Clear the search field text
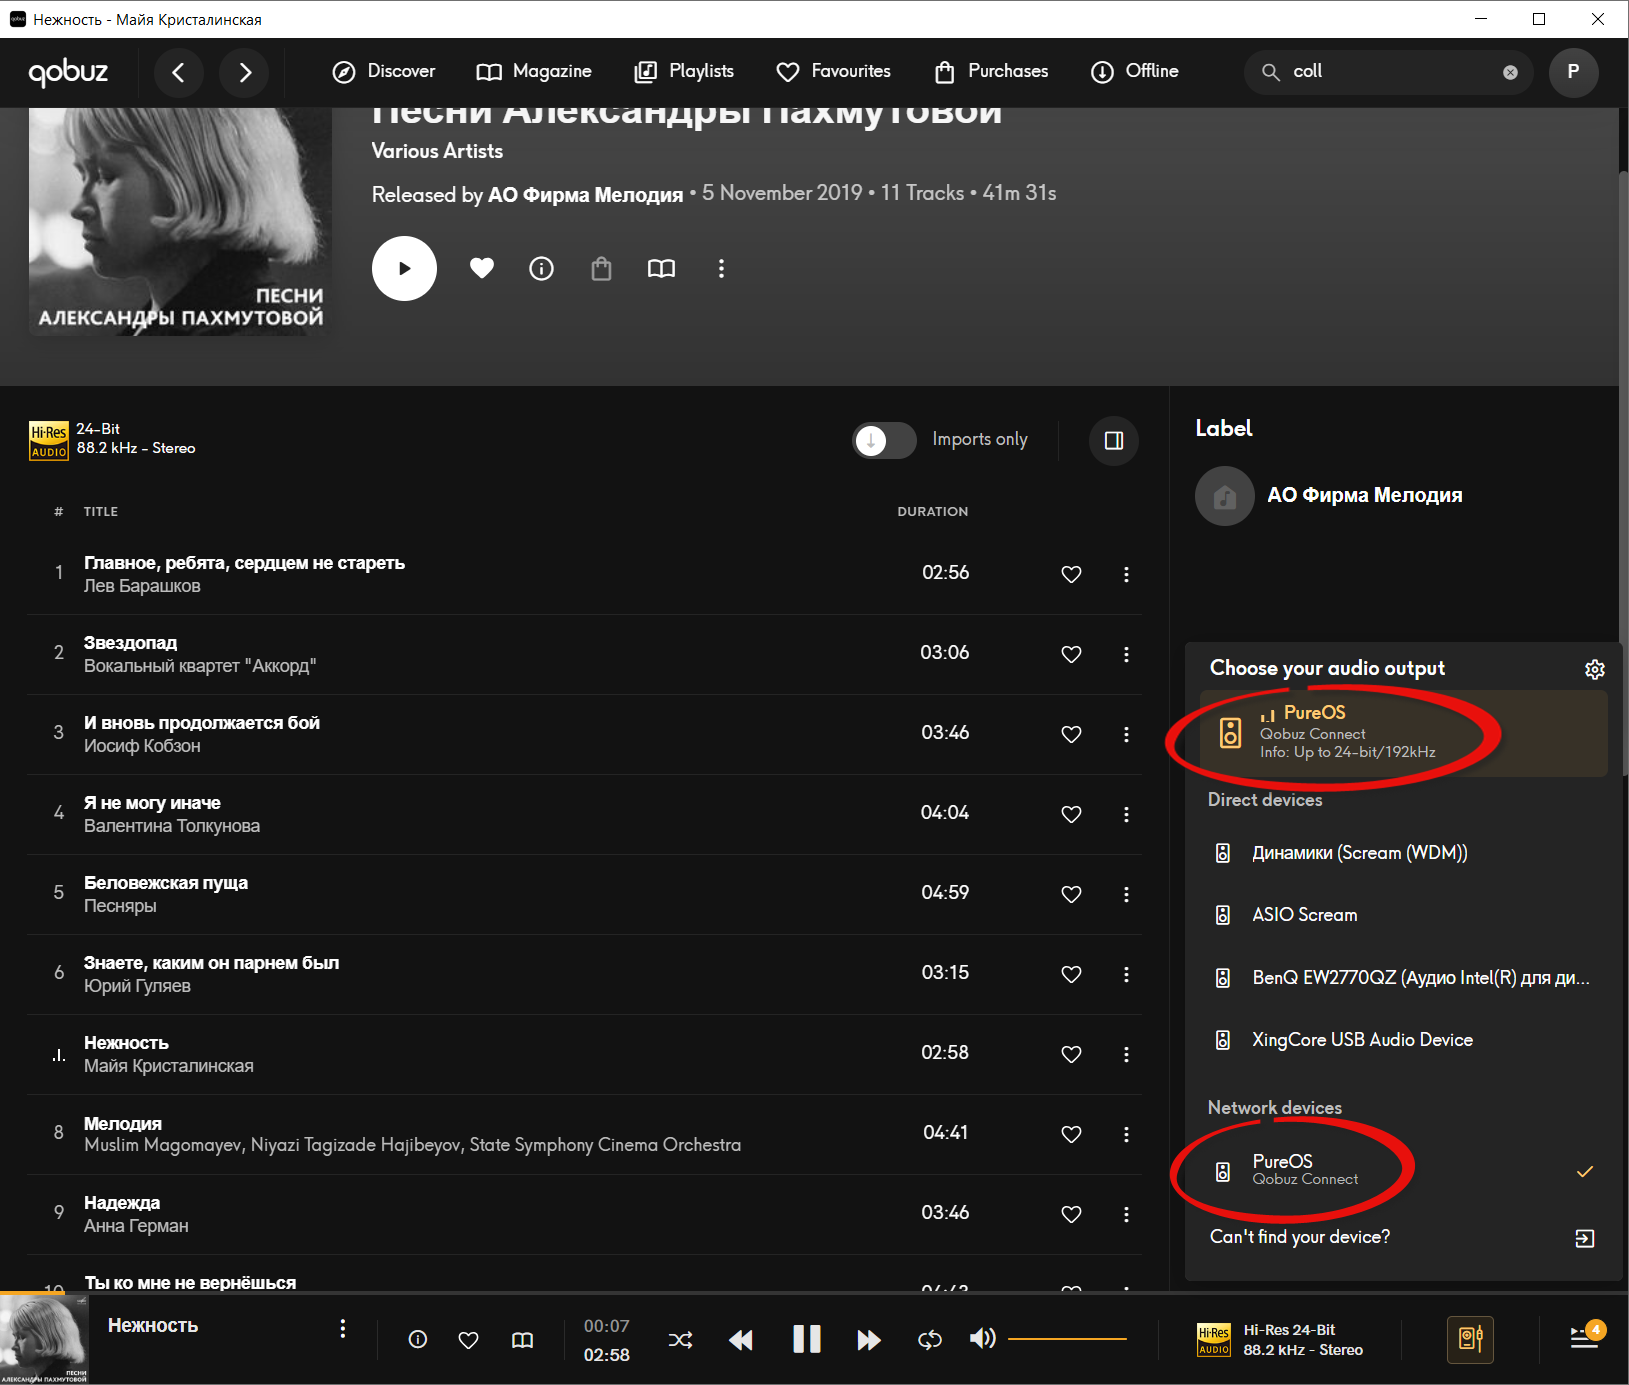The image size is (1629, 1385). tap(1510, 72)
